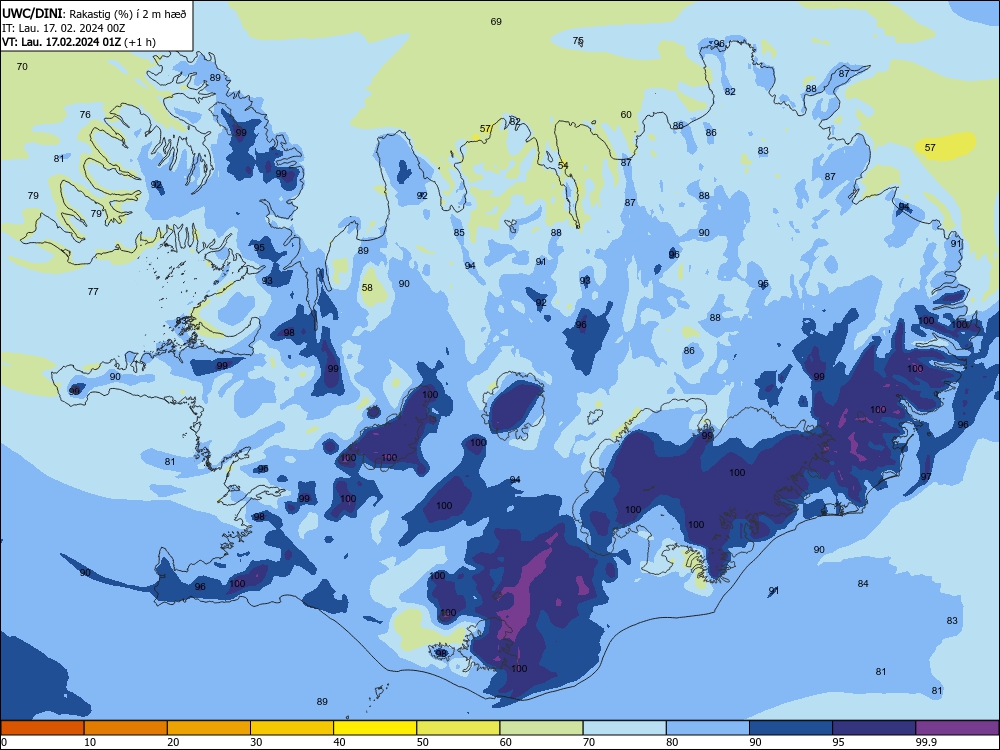The width and height of the screenshot is (1000, 750).
Task: Click the '58' humidity value on the map
Action: tap(367, 288)
